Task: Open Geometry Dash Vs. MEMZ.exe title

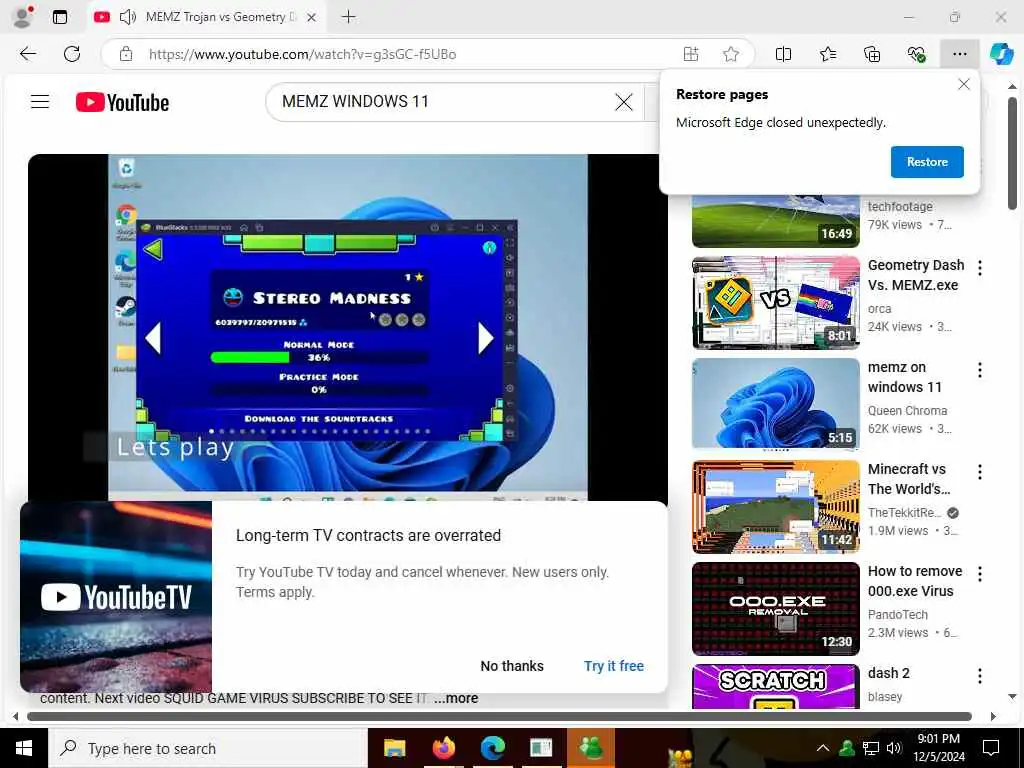Action: point(916,275)
